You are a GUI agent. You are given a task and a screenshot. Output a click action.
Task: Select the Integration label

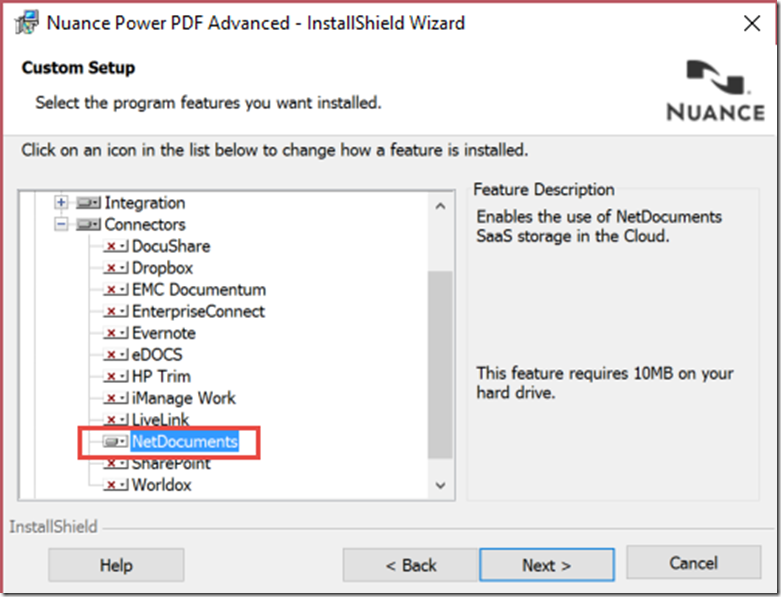coord(145,203)
